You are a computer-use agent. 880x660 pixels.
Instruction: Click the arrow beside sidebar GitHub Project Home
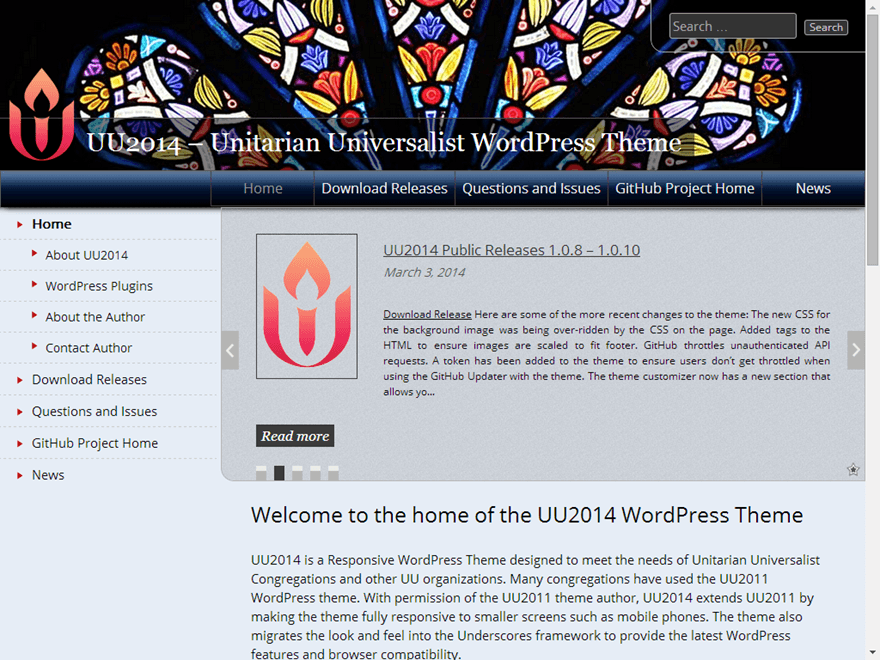point(20,444)
